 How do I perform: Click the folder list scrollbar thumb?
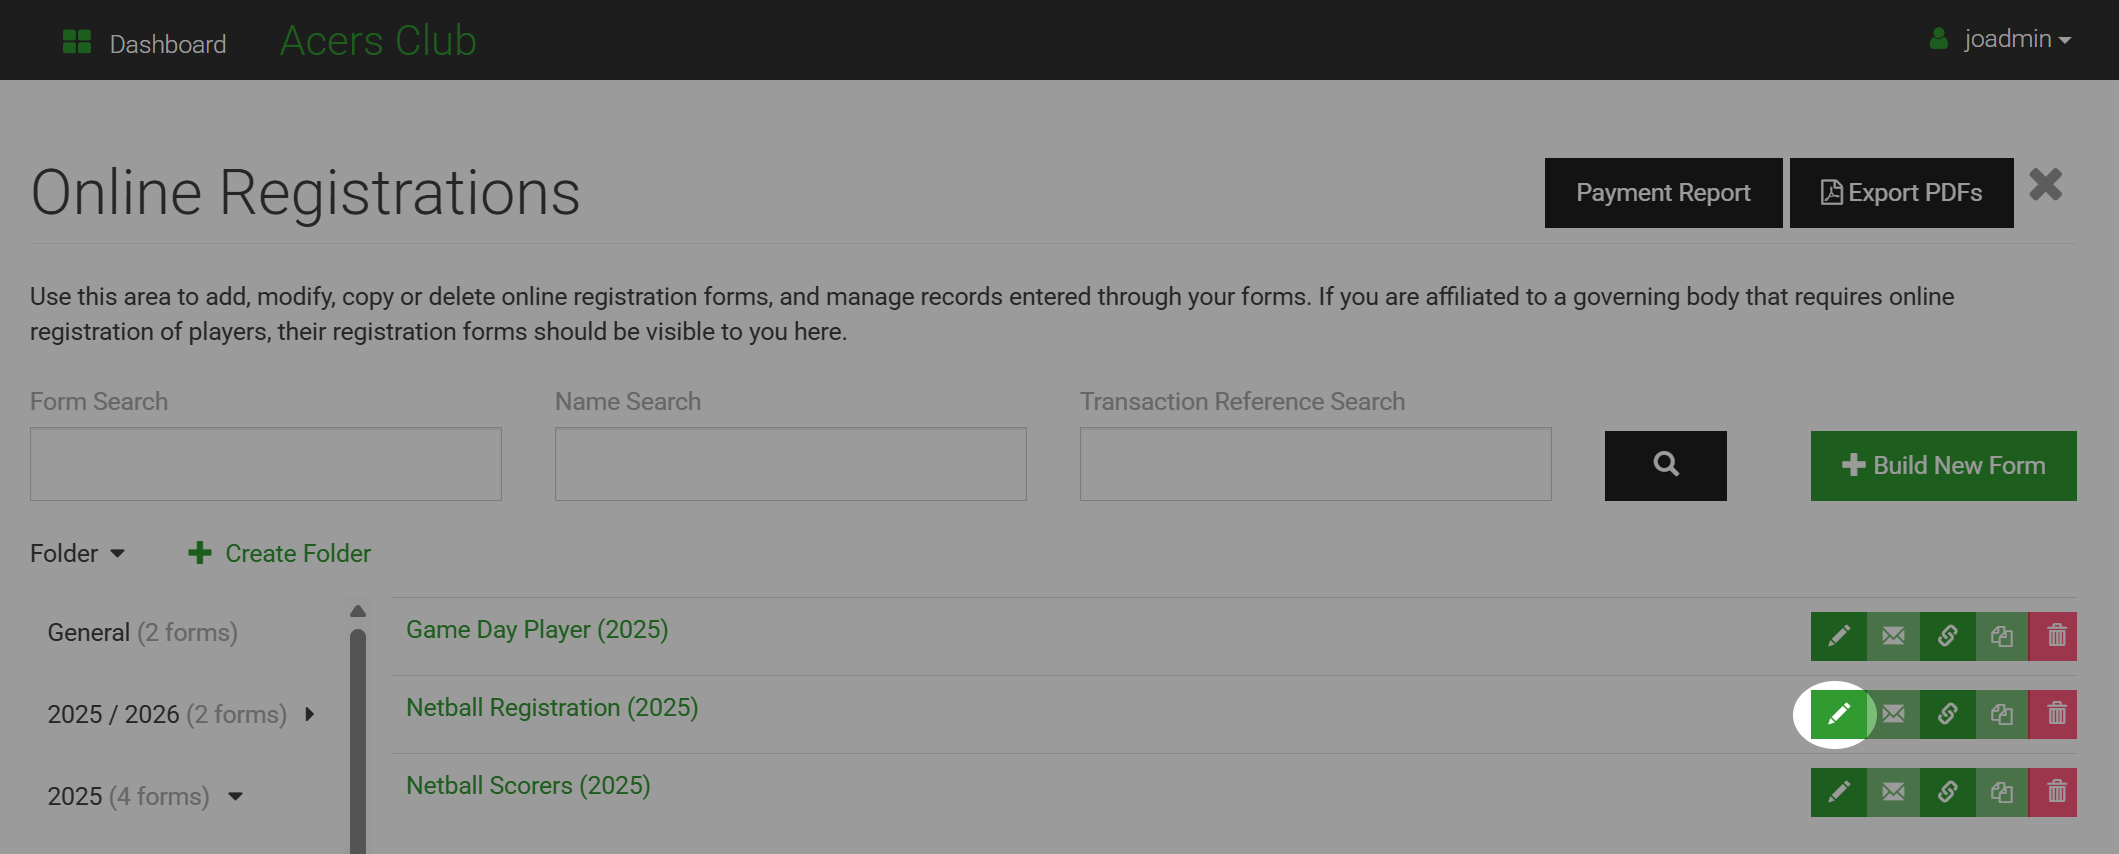[x=358, y=741]
